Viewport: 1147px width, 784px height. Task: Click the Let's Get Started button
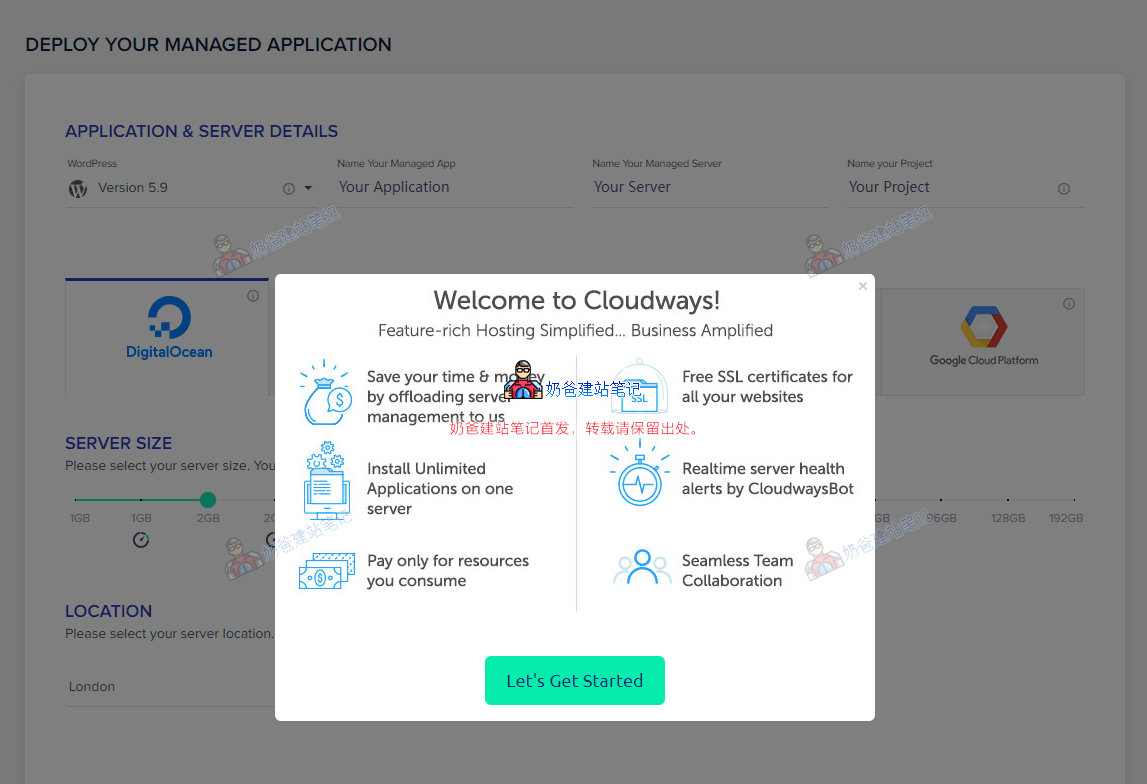[574, 681]
